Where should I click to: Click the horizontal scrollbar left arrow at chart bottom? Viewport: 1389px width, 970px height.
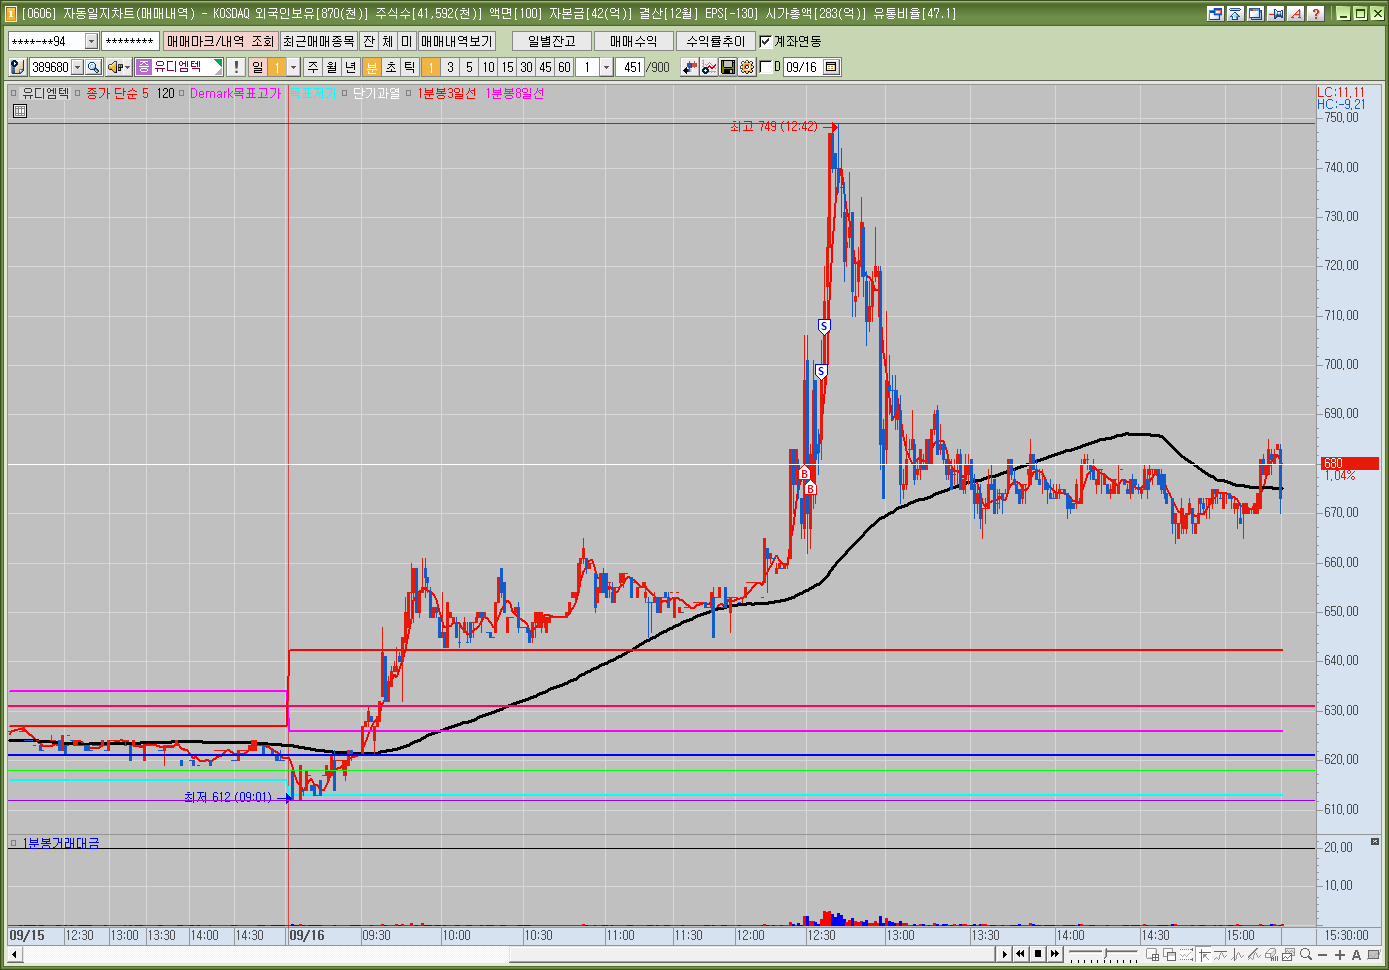[x=14, y=954]
